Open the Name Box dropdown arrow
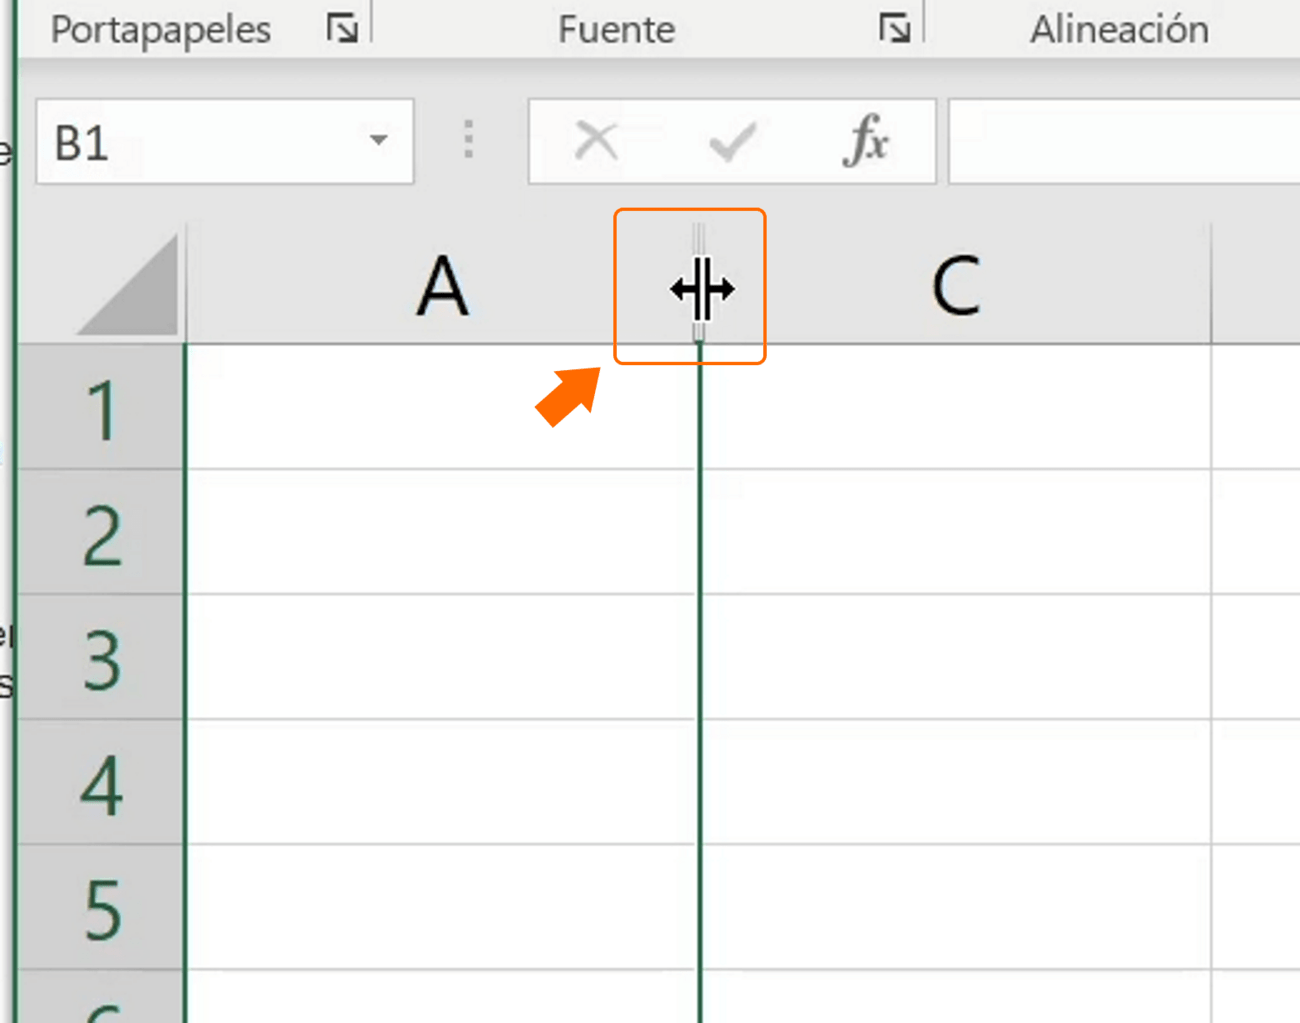1300x1023 pixels. (378, 142)
